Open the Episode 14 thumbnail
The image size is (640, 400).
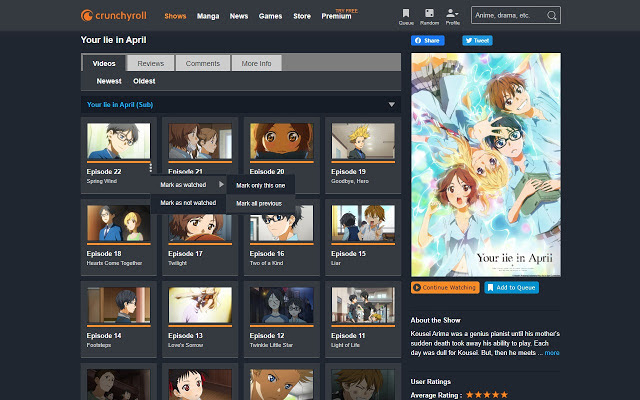(118, 305)
